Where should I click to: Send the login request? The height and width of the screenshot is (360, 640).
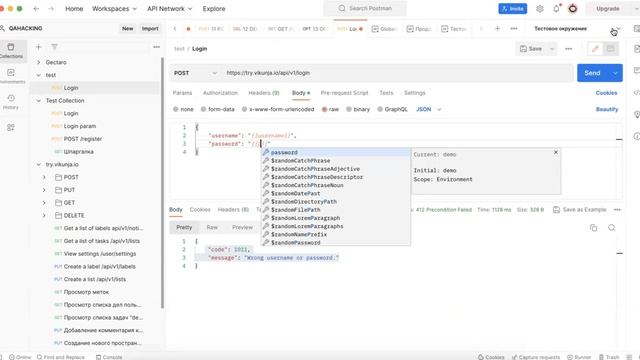point(592,73)
